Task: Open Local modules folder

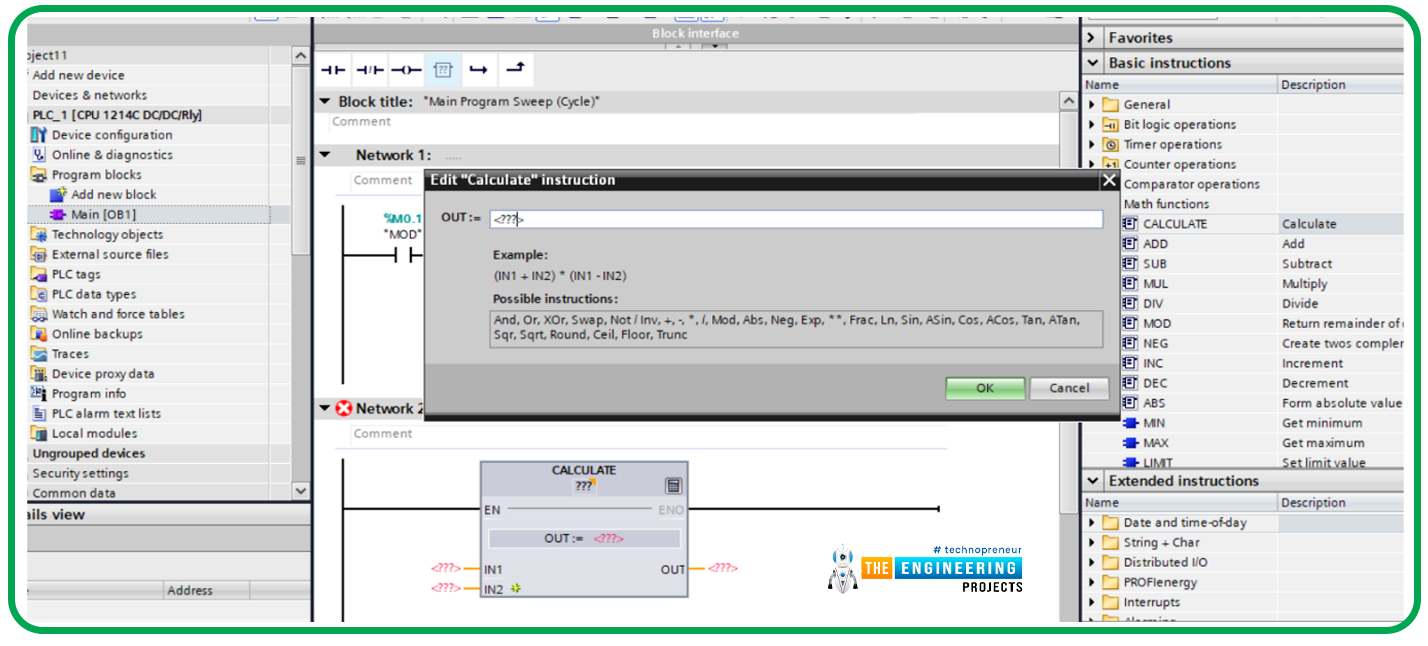Action: click(95, 434)
